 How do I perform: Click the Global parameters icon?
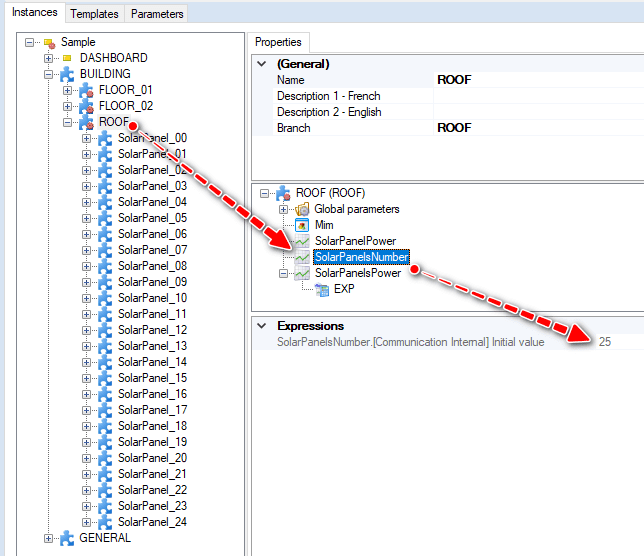302,209
